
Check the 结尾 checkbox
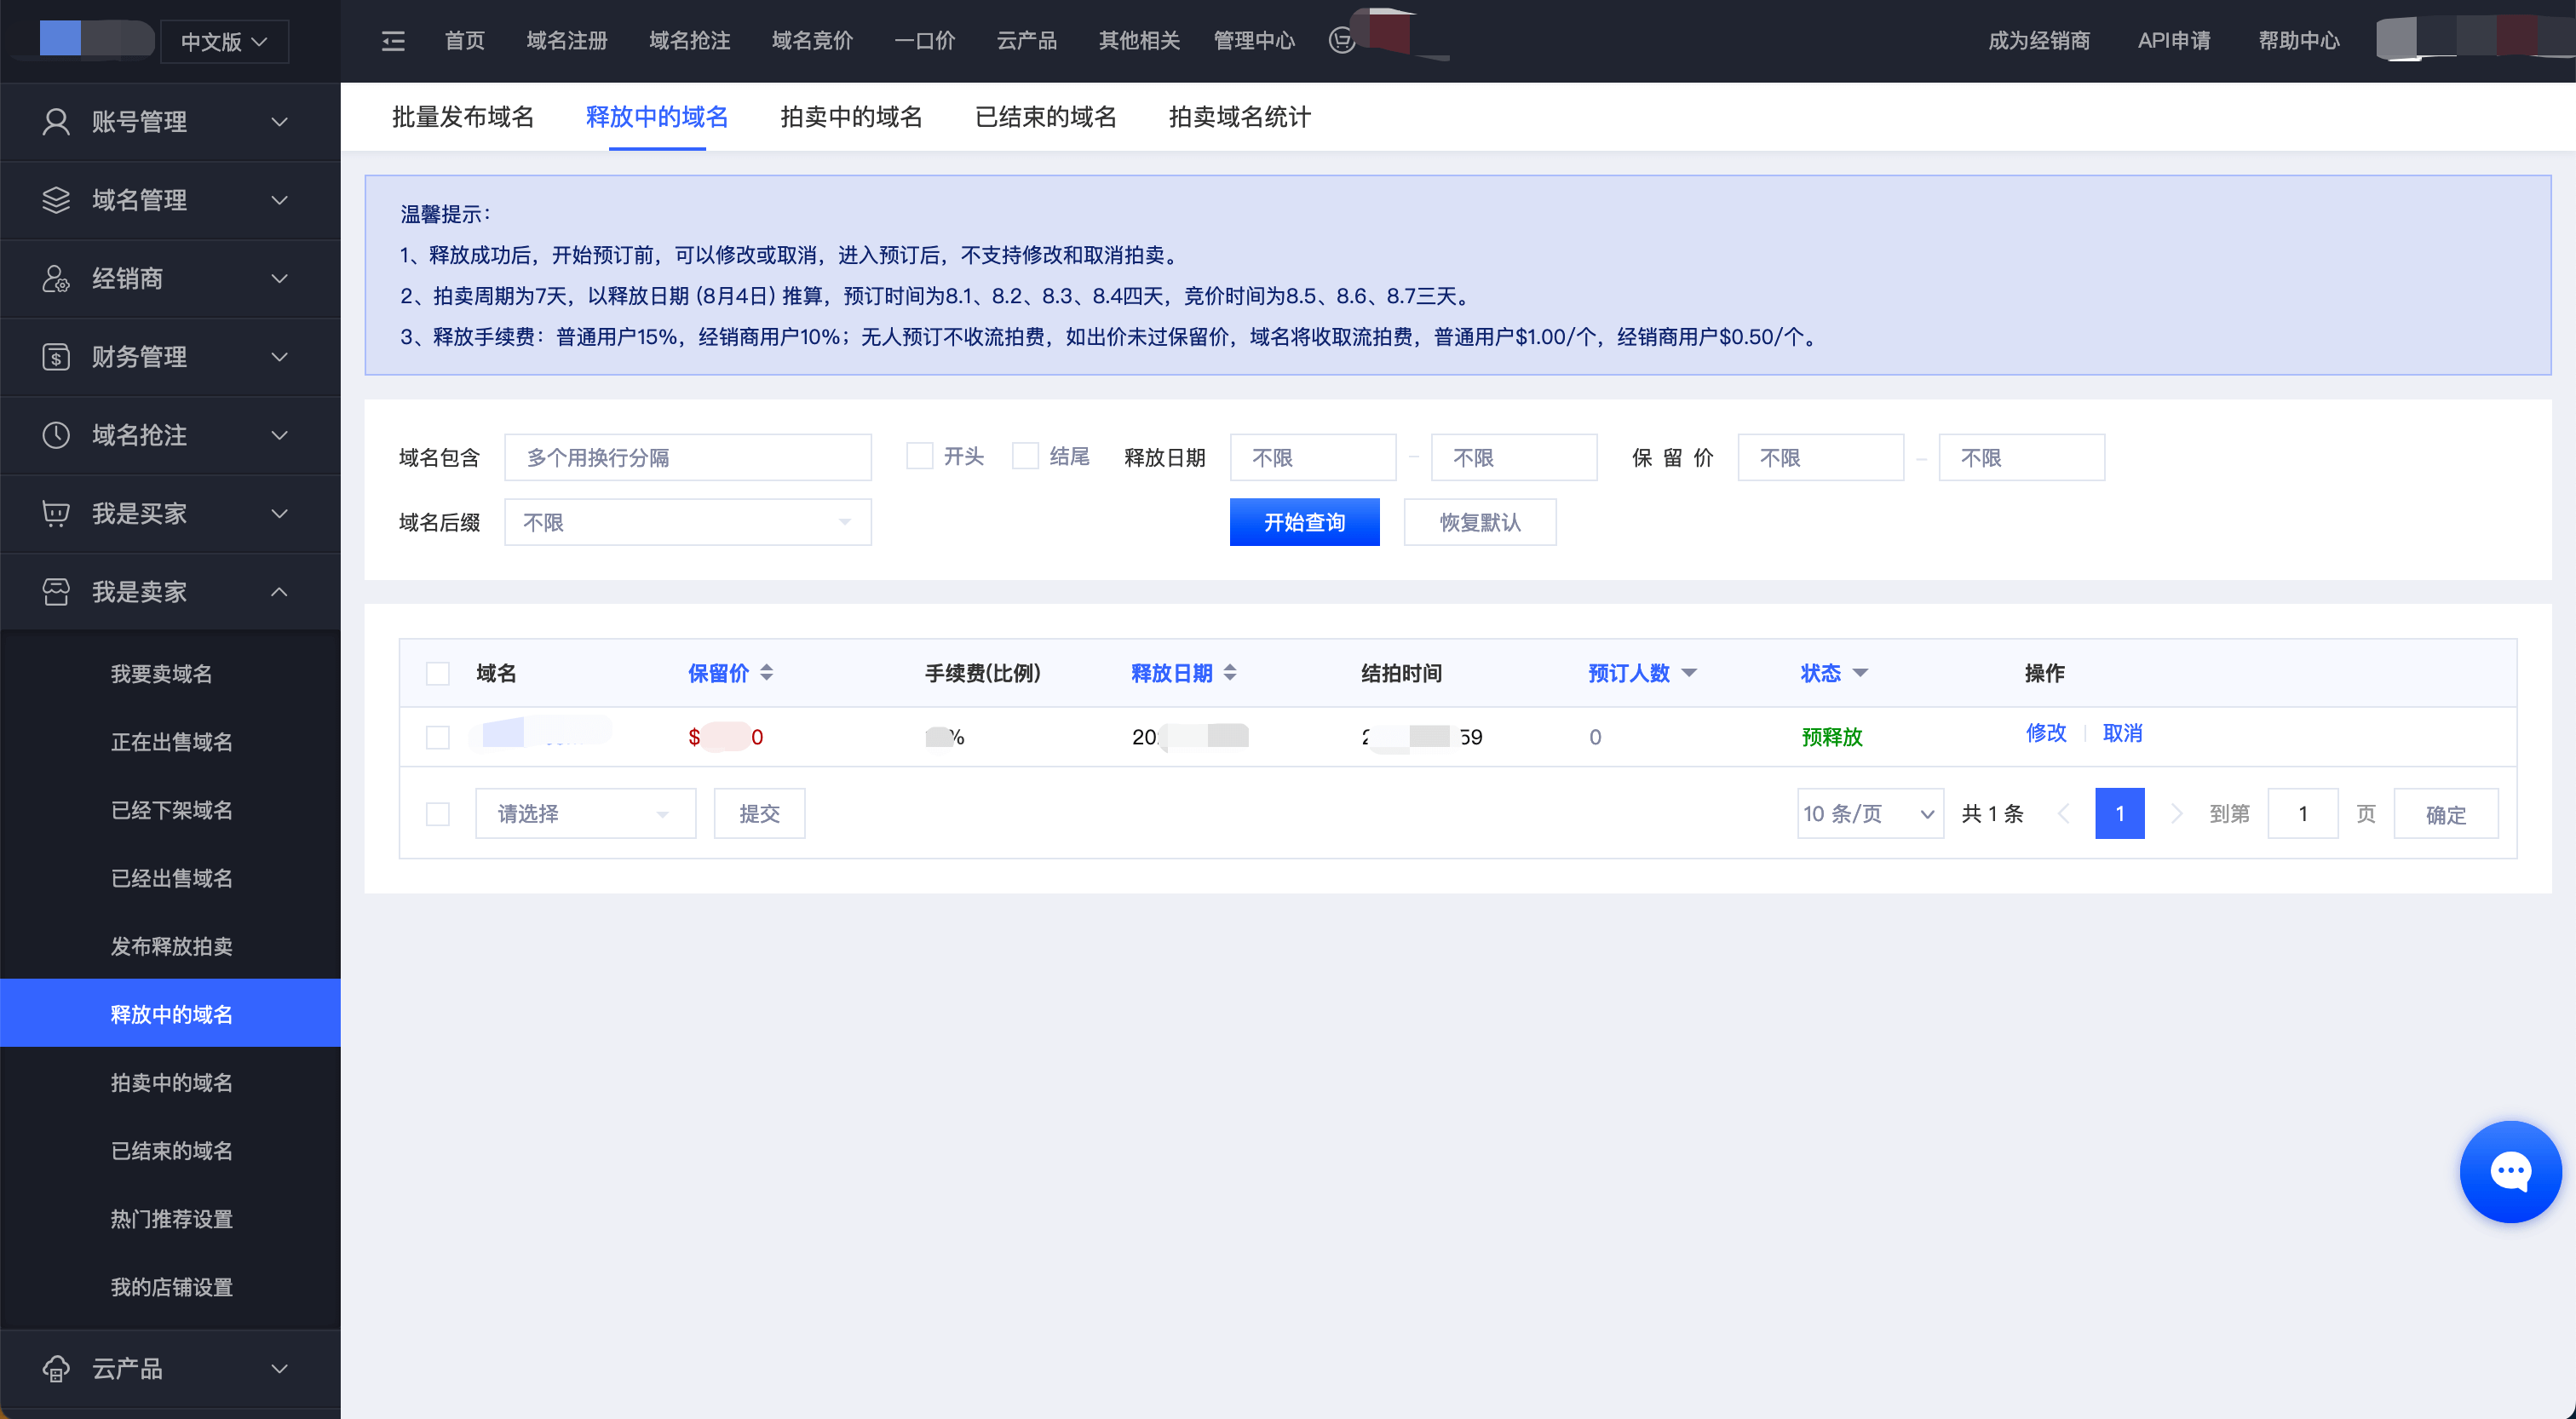(1025, 456)
